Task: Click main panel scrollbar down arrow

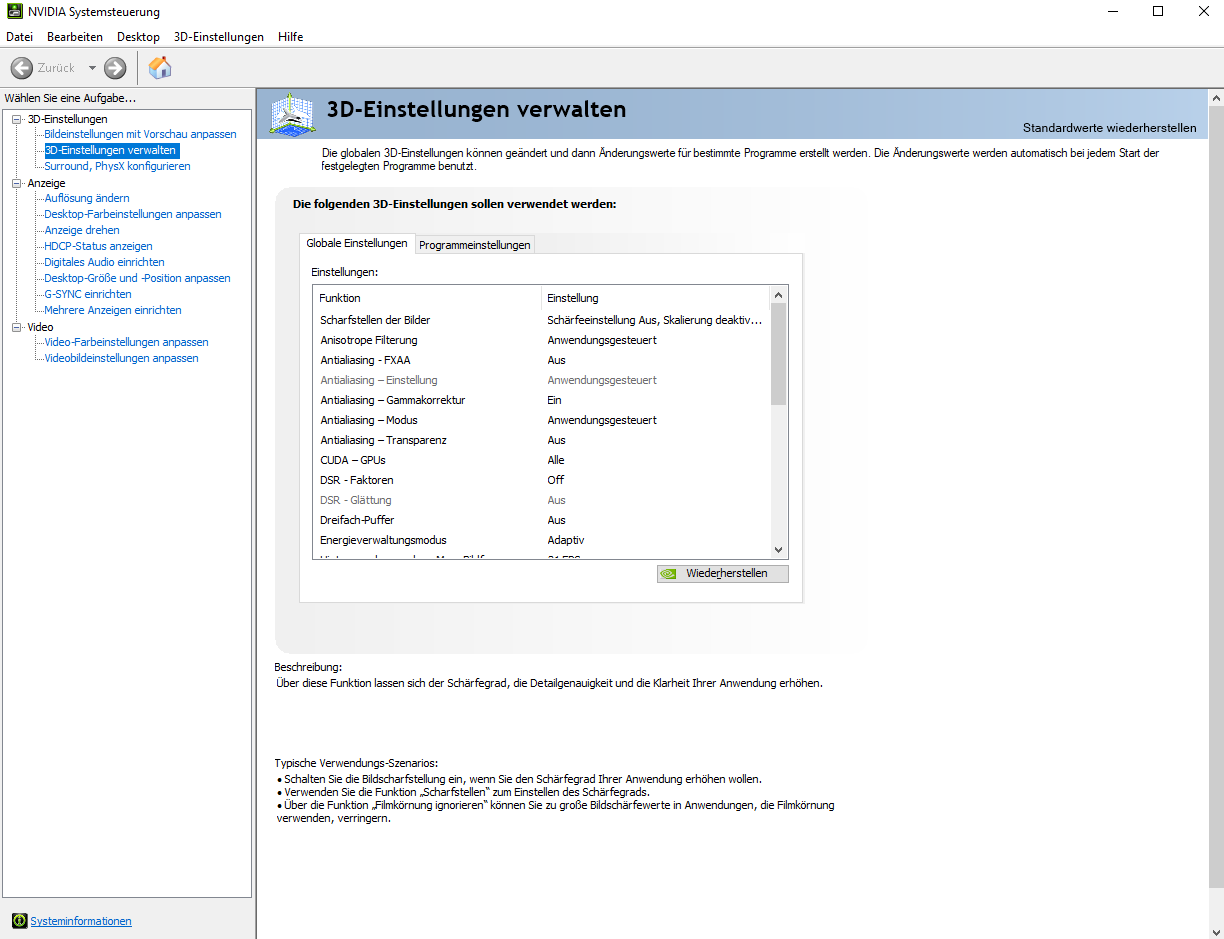Action: (x=1215, y=930)
